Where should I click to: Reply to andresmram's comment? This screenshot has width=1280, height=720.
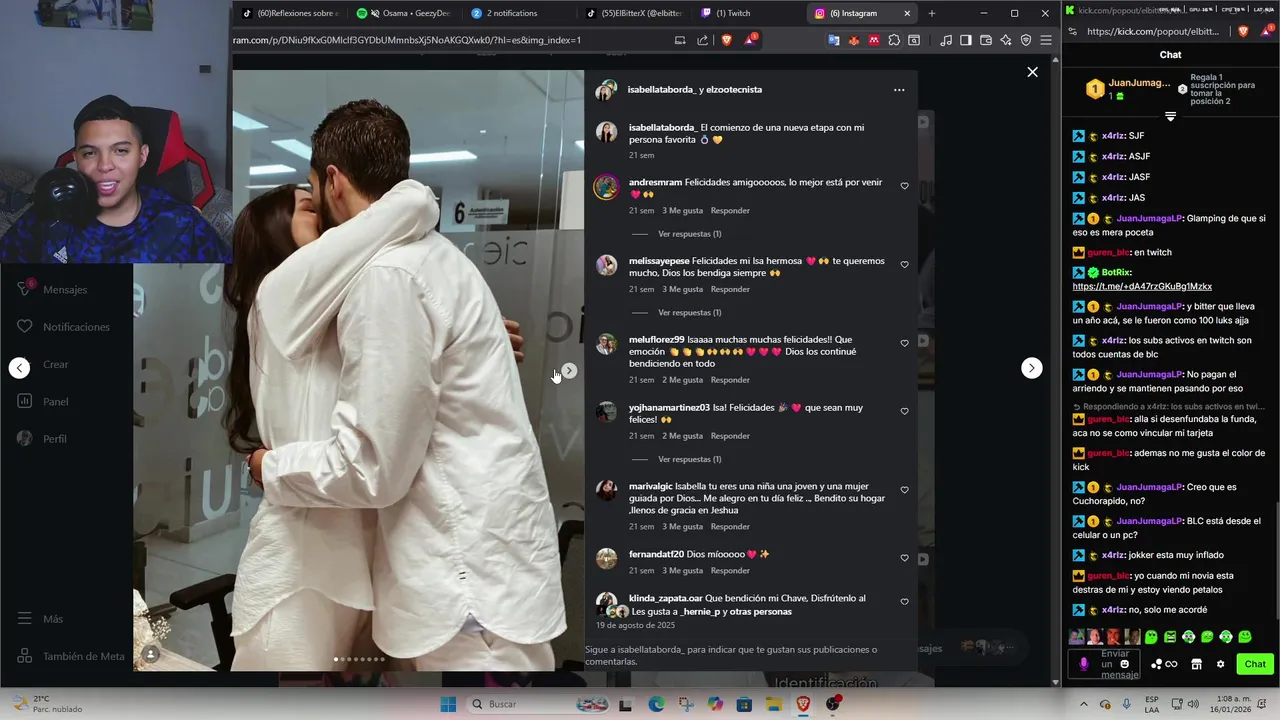(x=730, y=211)
